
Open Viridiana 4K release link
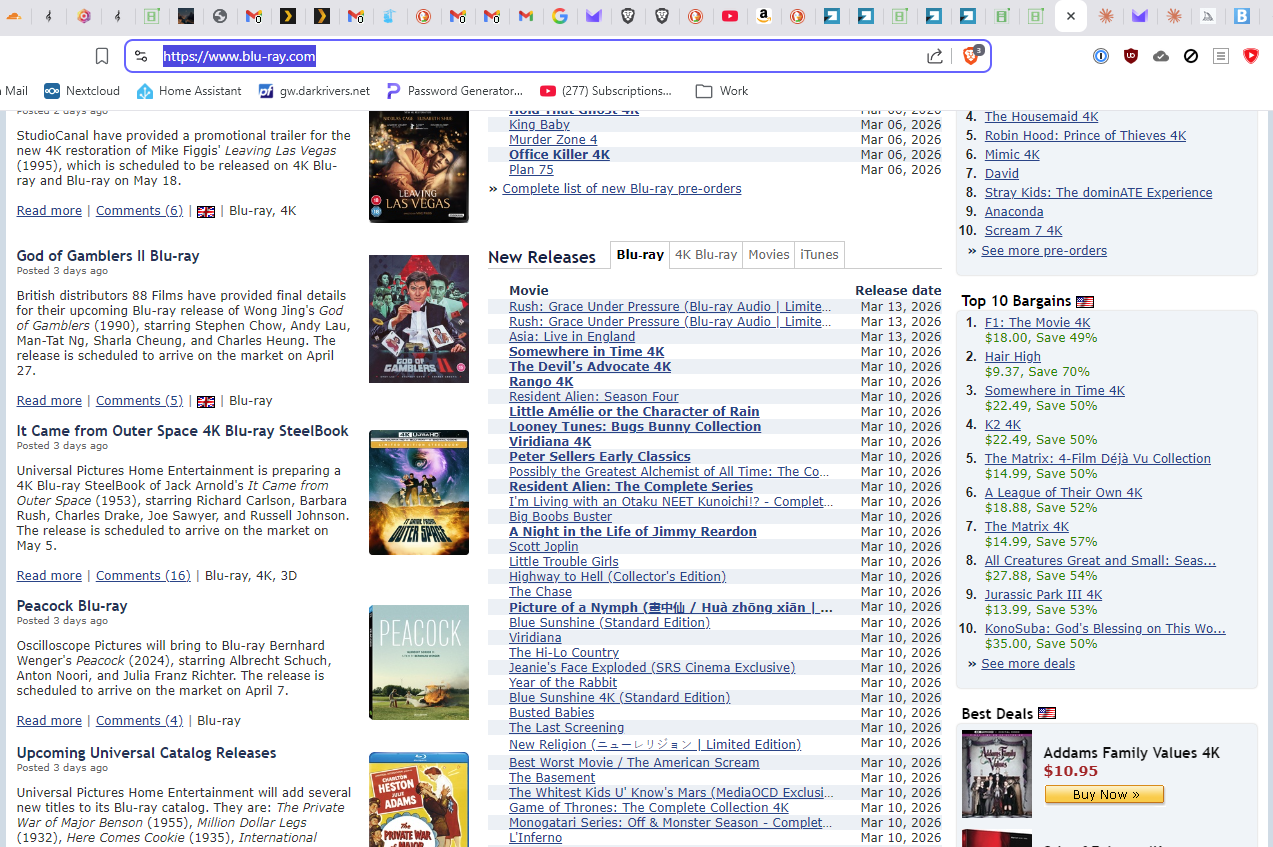coord(550,442)
